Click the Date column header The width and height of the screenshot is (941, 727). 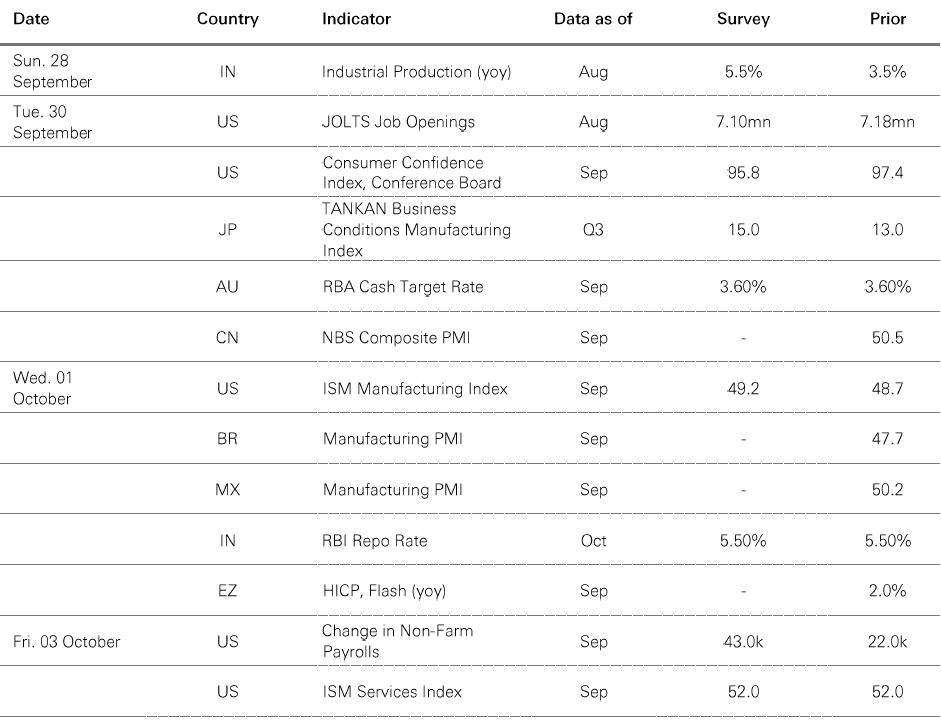click(31, 19)
